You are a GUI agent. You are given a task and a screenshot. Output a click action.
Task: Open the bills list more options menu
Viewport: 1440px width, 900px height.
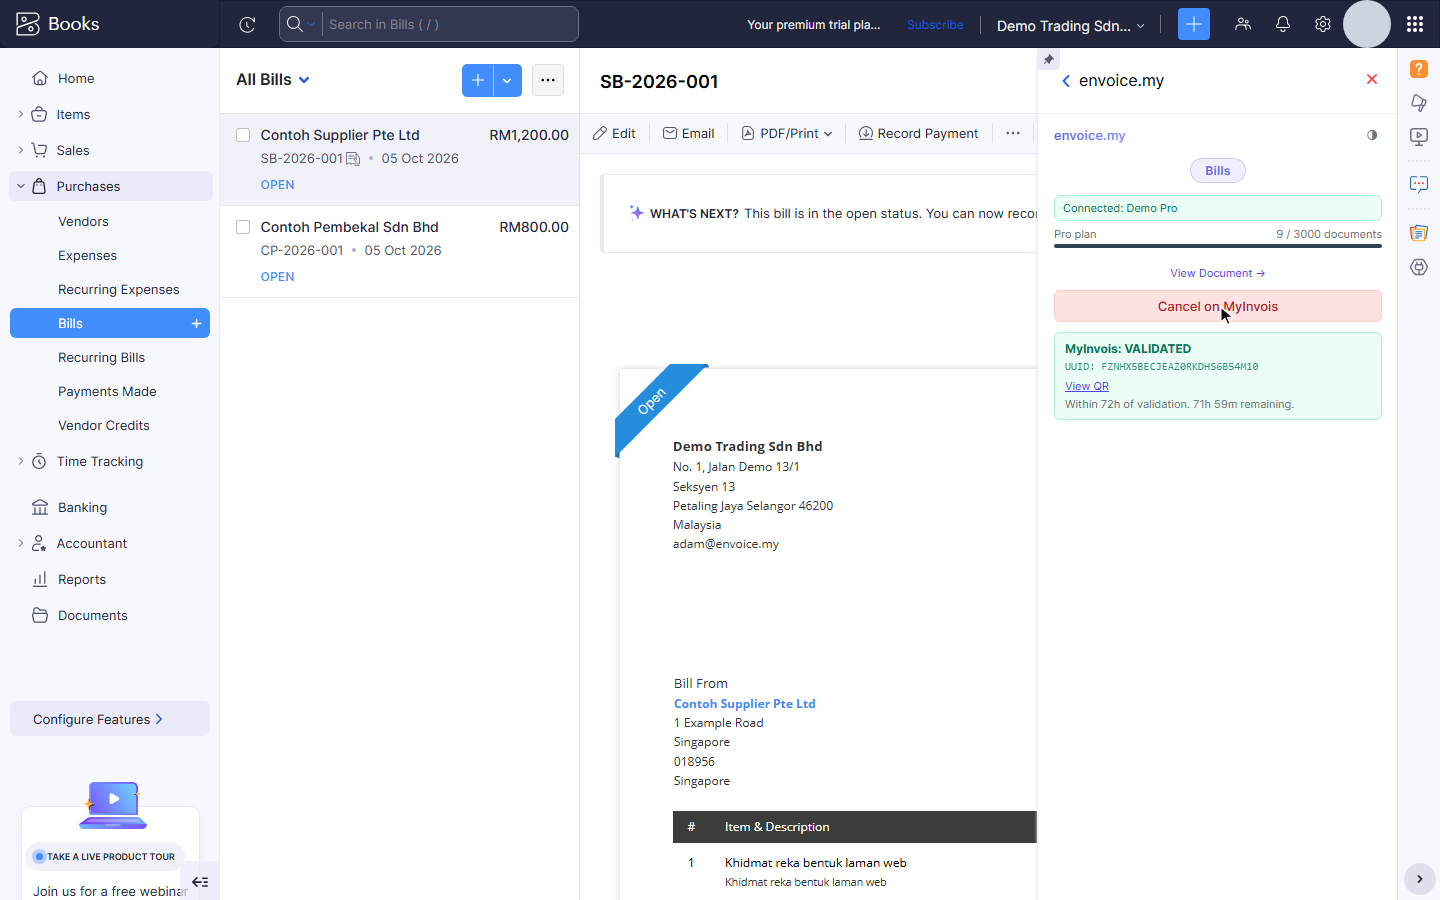click(548, 80)
